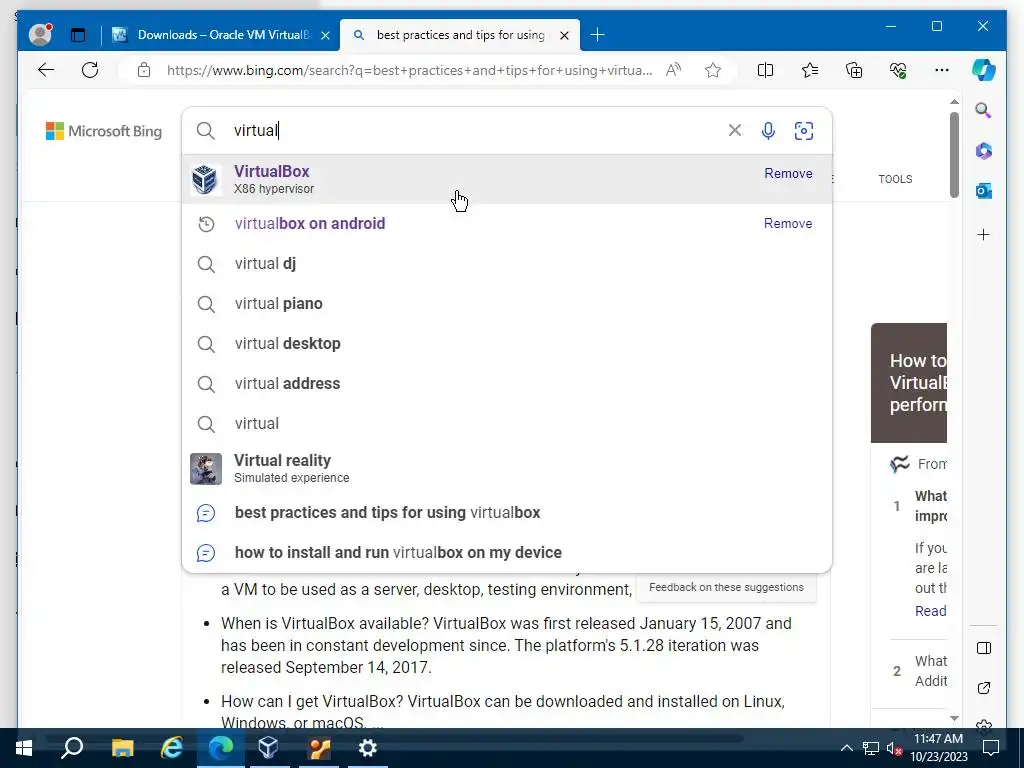The width and height of the screenshot is (1024, 768).
Task: Open the Edge profile avatar
Action: 40,35
